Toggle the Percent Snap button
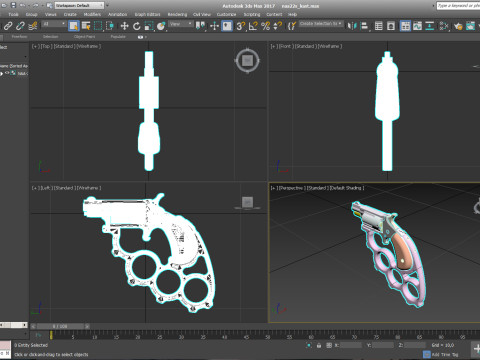The image size is (480, 360). point(265,26)
